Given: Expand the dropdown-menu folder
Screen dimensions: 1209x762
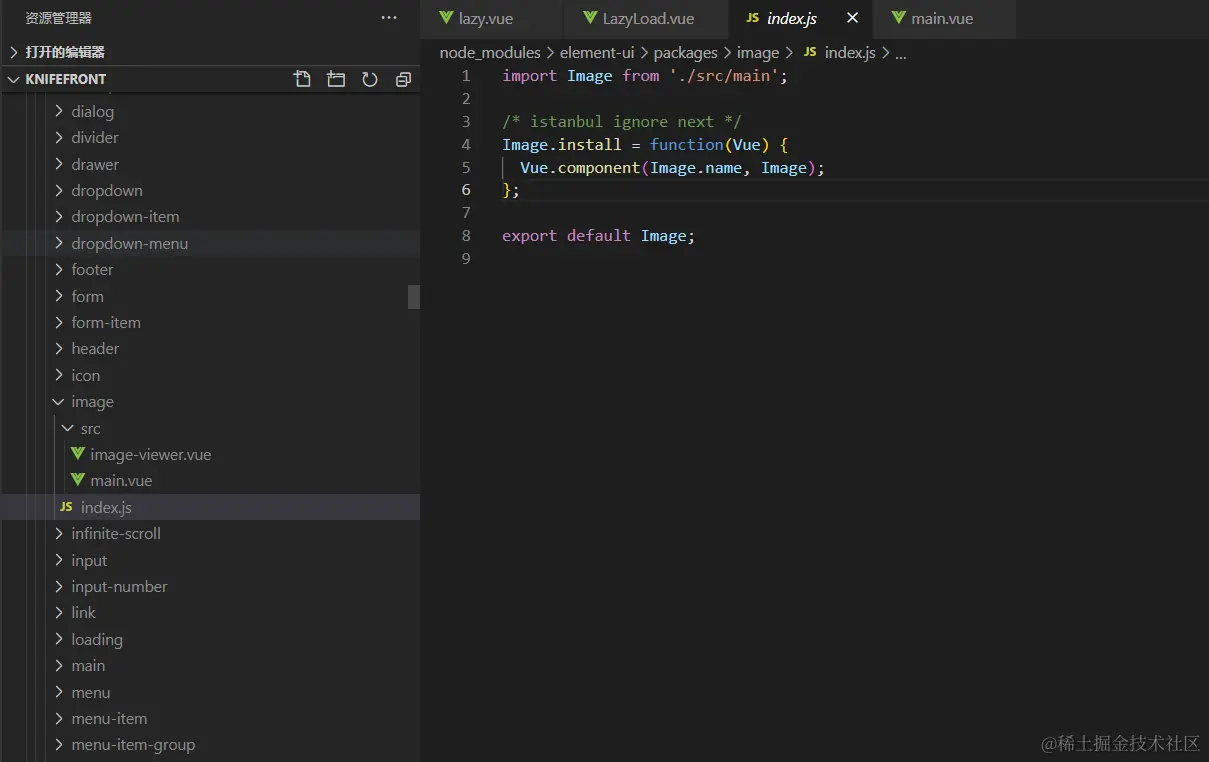Looking at the screenshot, I should pyautogui.click(x=210, y=243).
